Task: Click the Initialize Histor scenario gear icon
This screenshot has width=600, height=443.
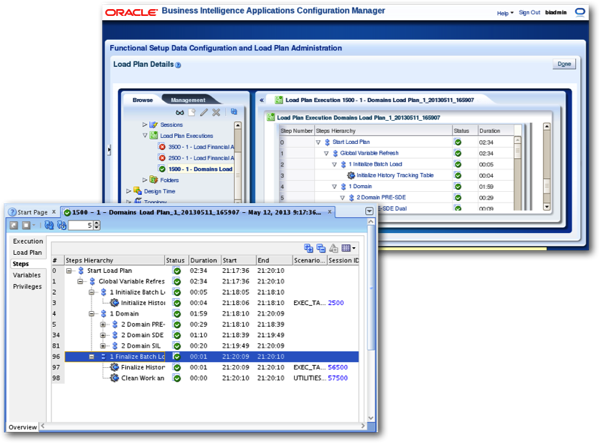Action: click(114, 303)
